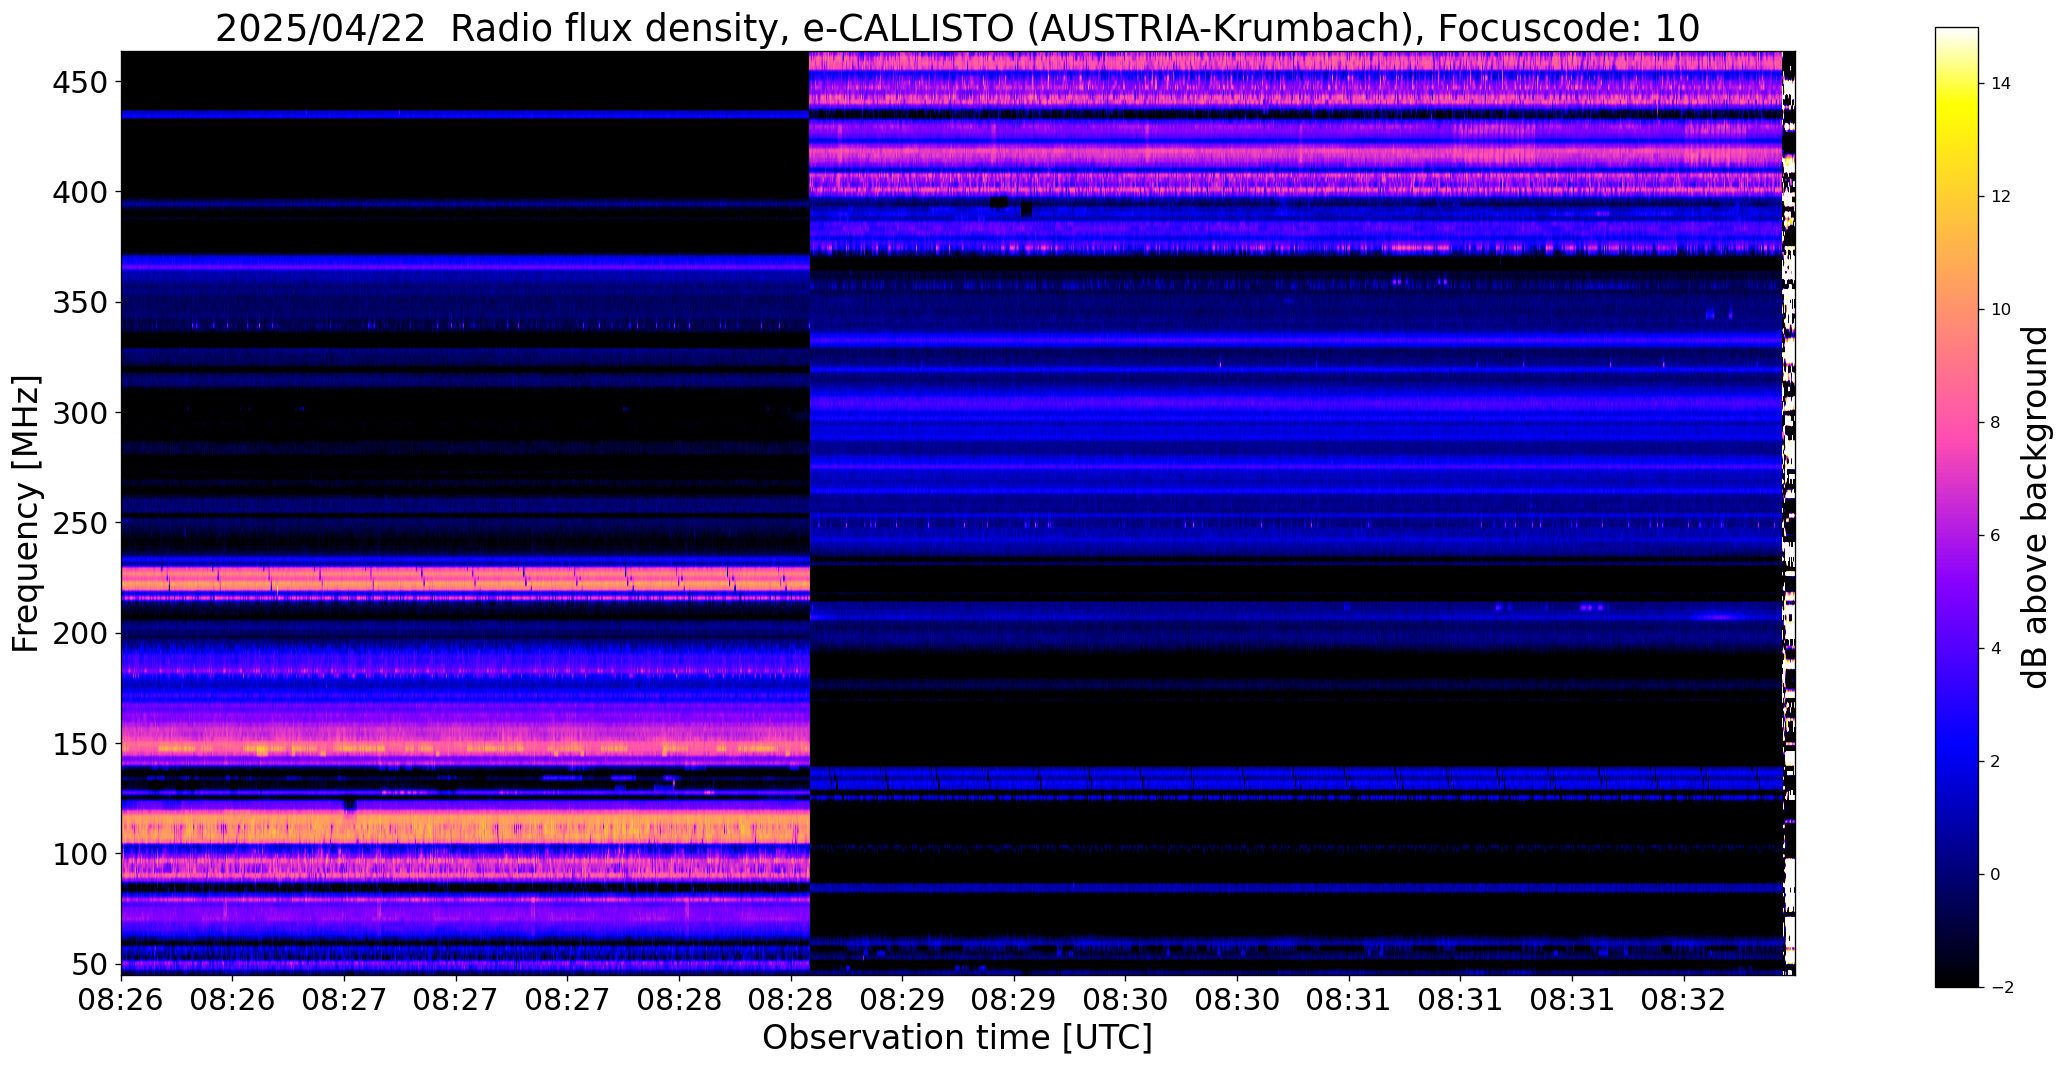Select the 450 frequency tick label

(80, 82)
